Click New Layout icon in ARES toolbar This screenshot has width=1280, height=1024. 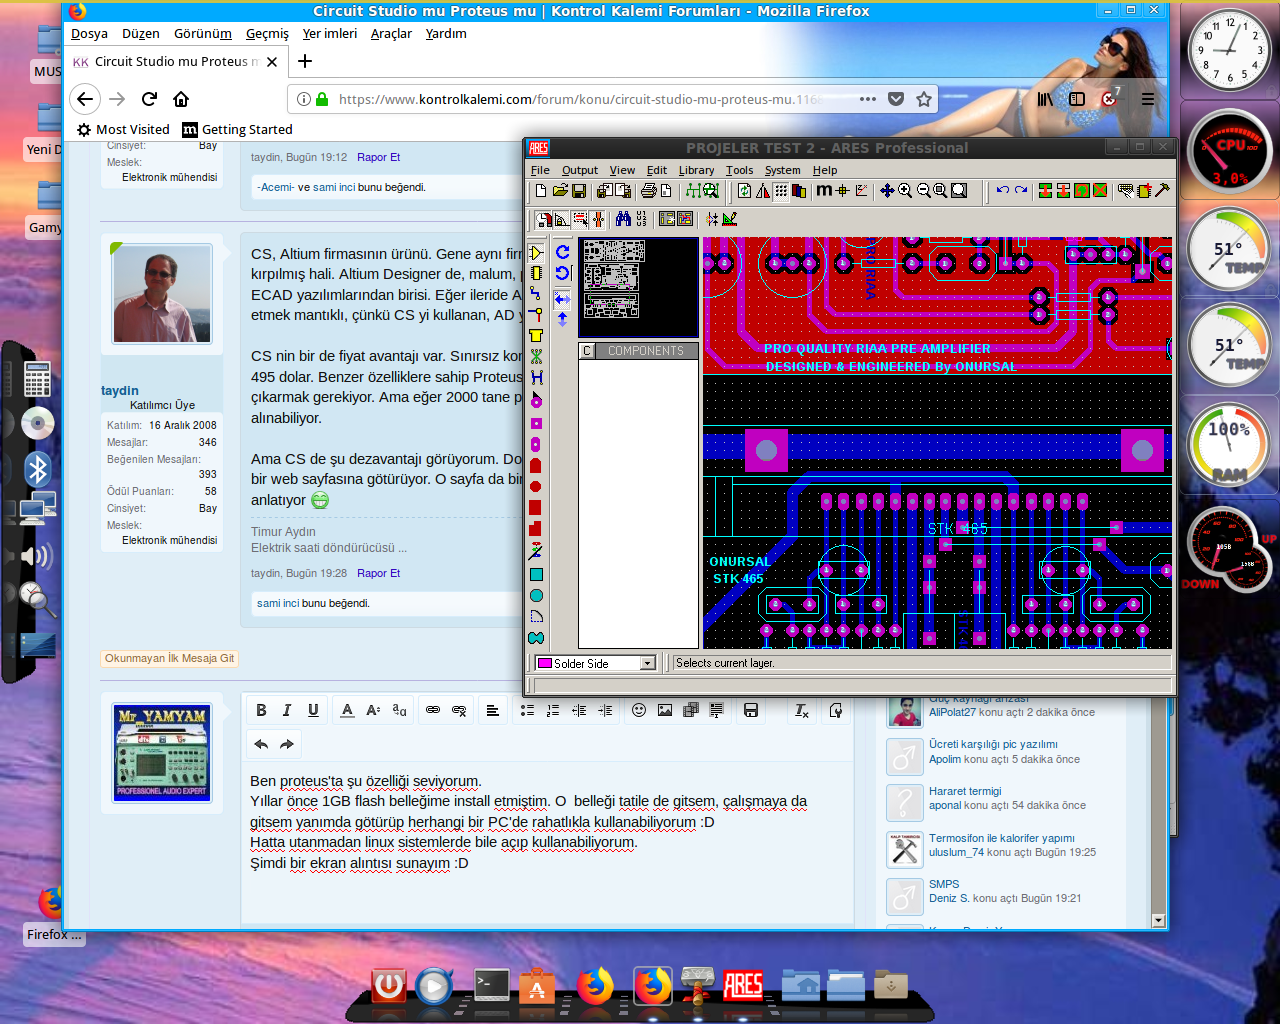coord(541,191)
